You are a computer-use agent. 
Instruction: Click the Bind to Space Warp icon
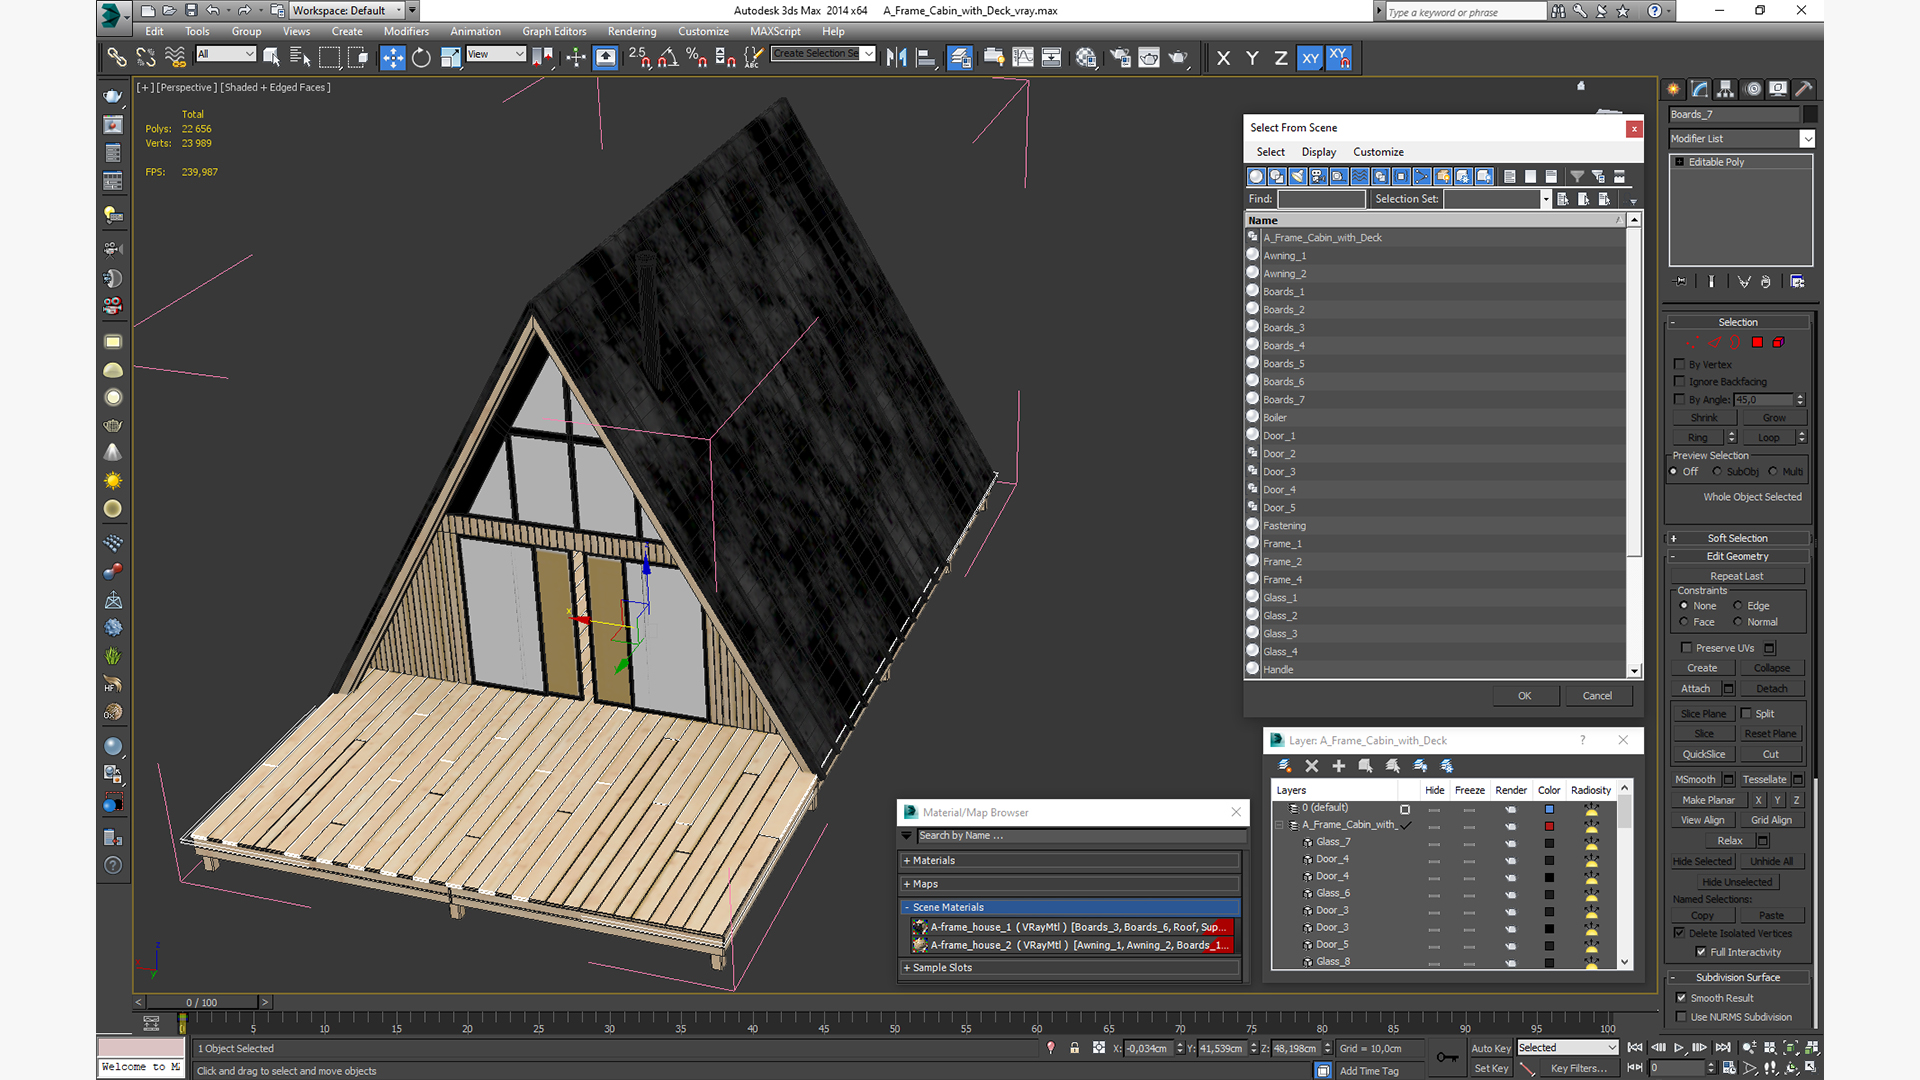(x=175, y=58)
